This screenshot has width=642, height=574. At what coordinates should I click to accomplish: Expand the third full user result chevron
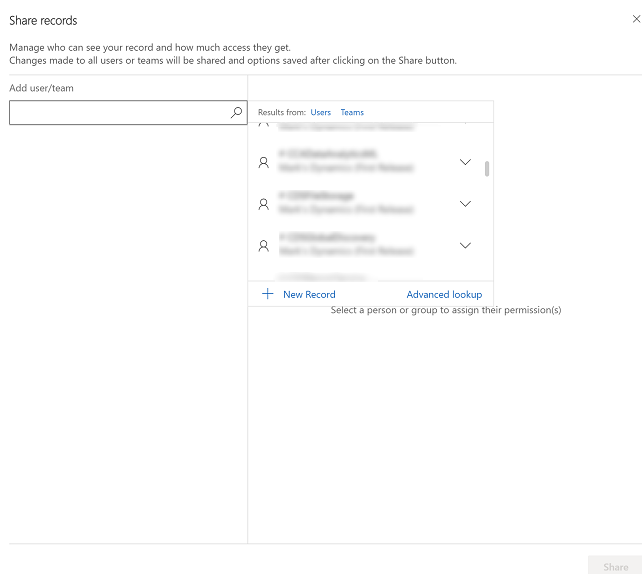pyautogui.click(x=465, y=246)
